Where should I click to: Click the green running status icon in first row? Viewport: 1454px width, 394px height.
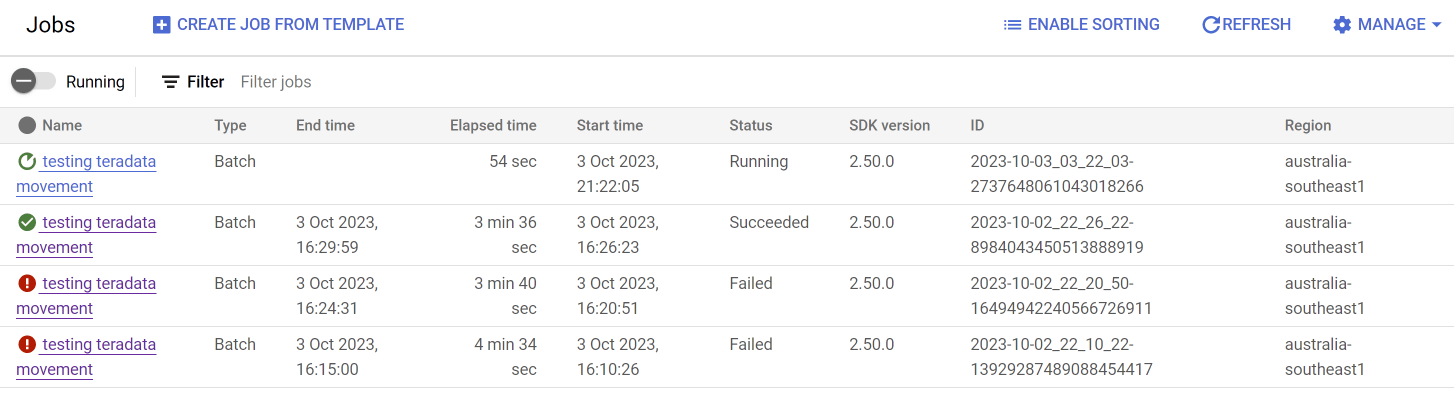point(27,161)
